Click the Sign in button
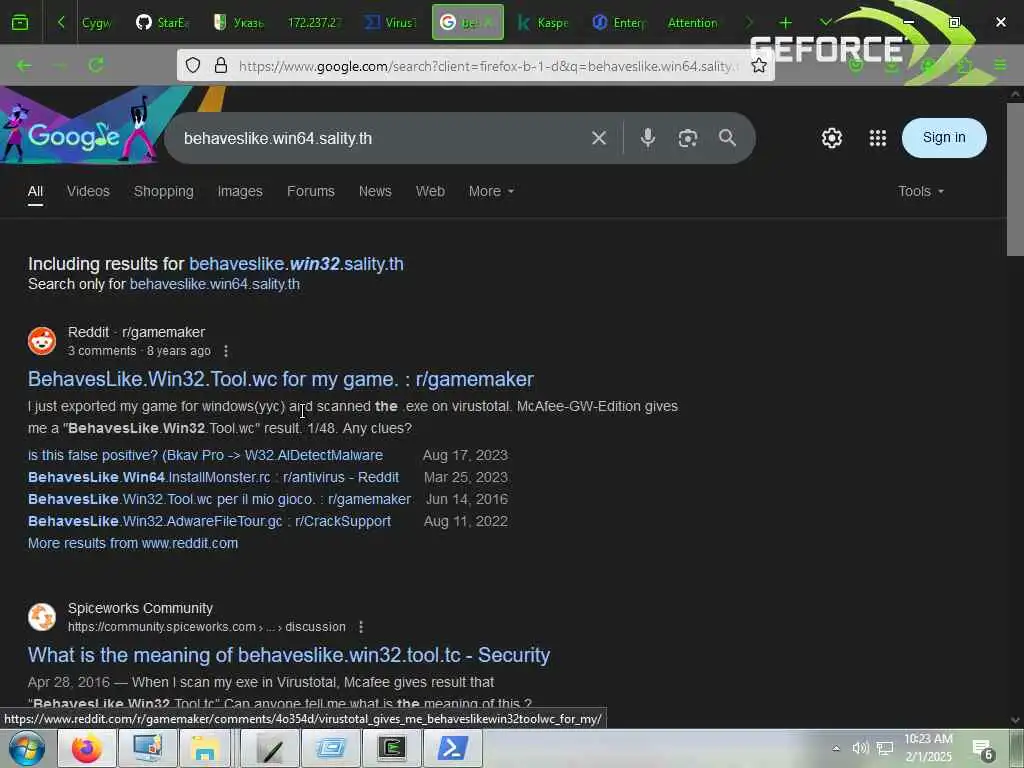 point(944,138)
